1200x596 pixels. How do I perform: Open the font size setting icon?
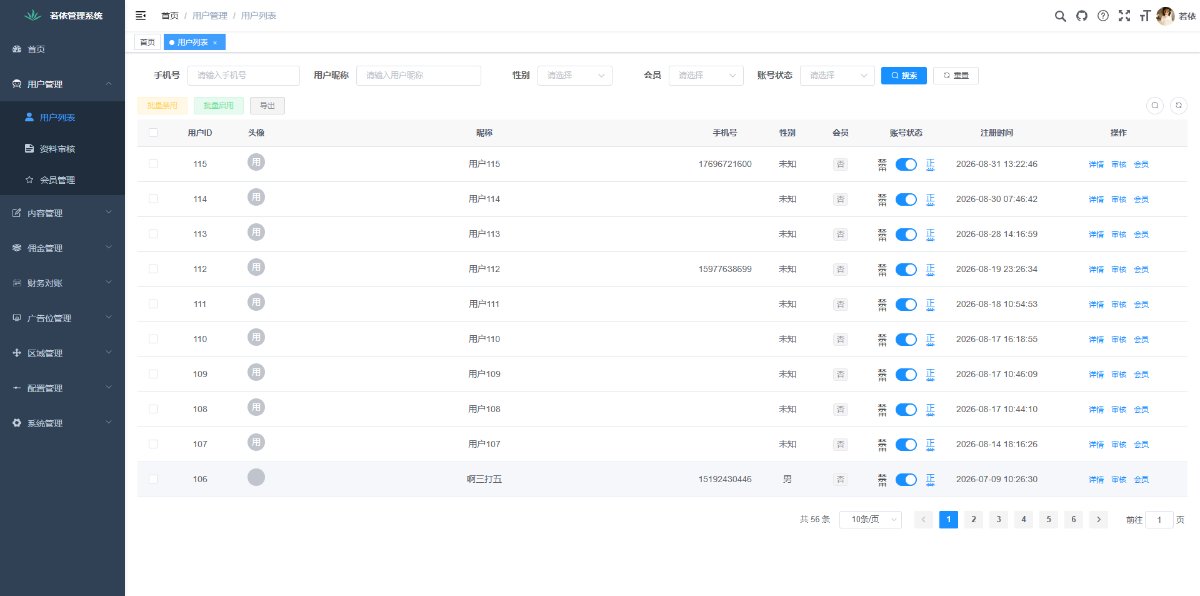(1145, 15)
